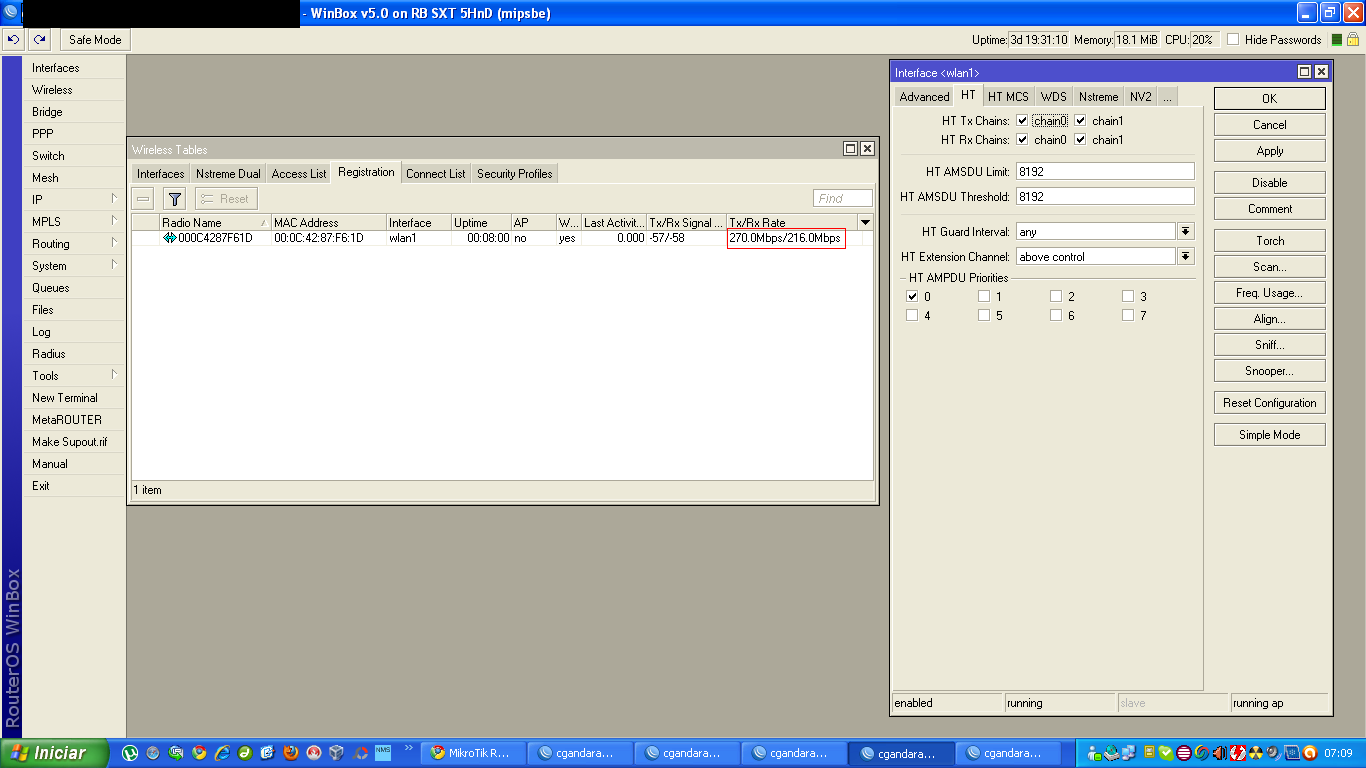Maximize the Wireless Tables window
The height and width of the screenshot is (768, 1366).
point(850,149)
